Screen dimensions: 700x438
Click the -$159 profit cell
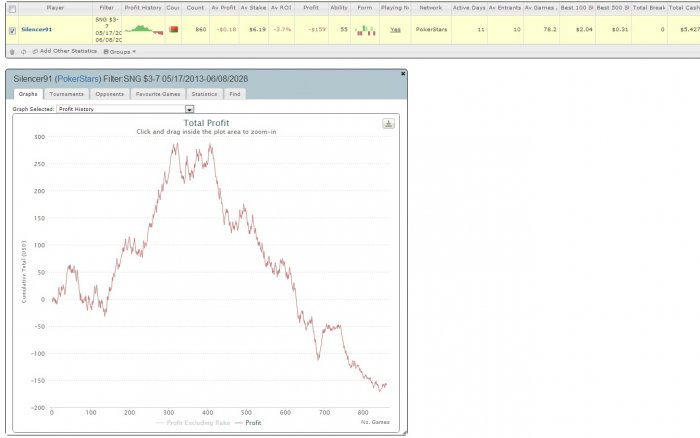tap(318, 29)
